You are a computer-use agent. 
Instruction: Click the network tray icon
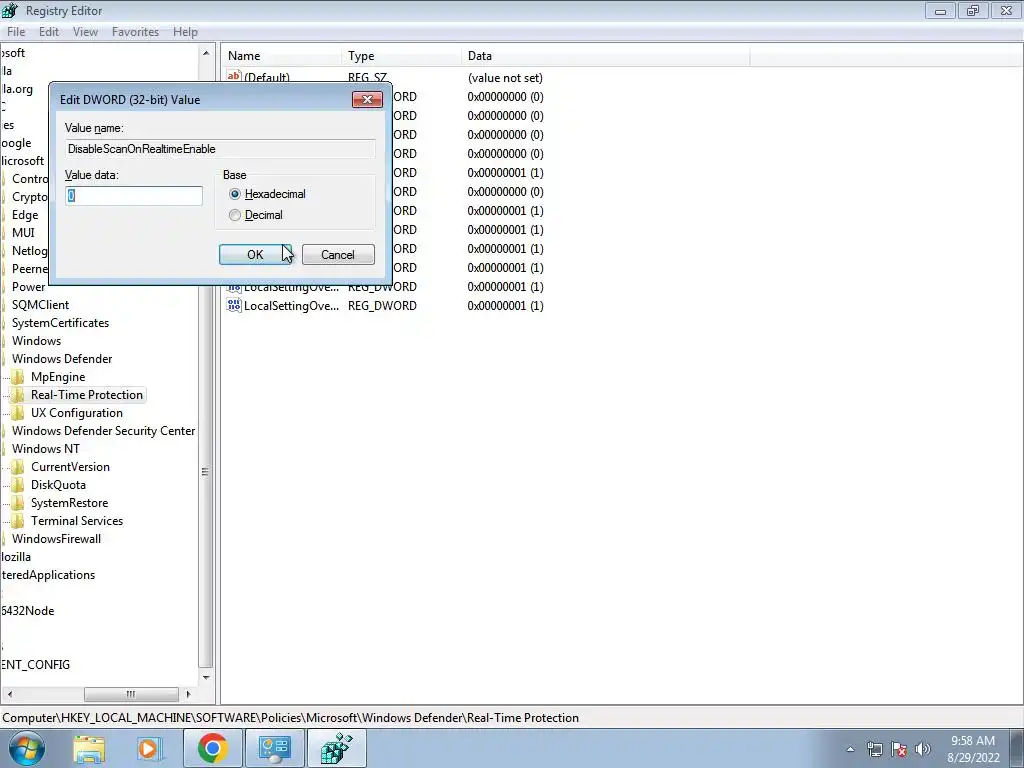[874, 749]
